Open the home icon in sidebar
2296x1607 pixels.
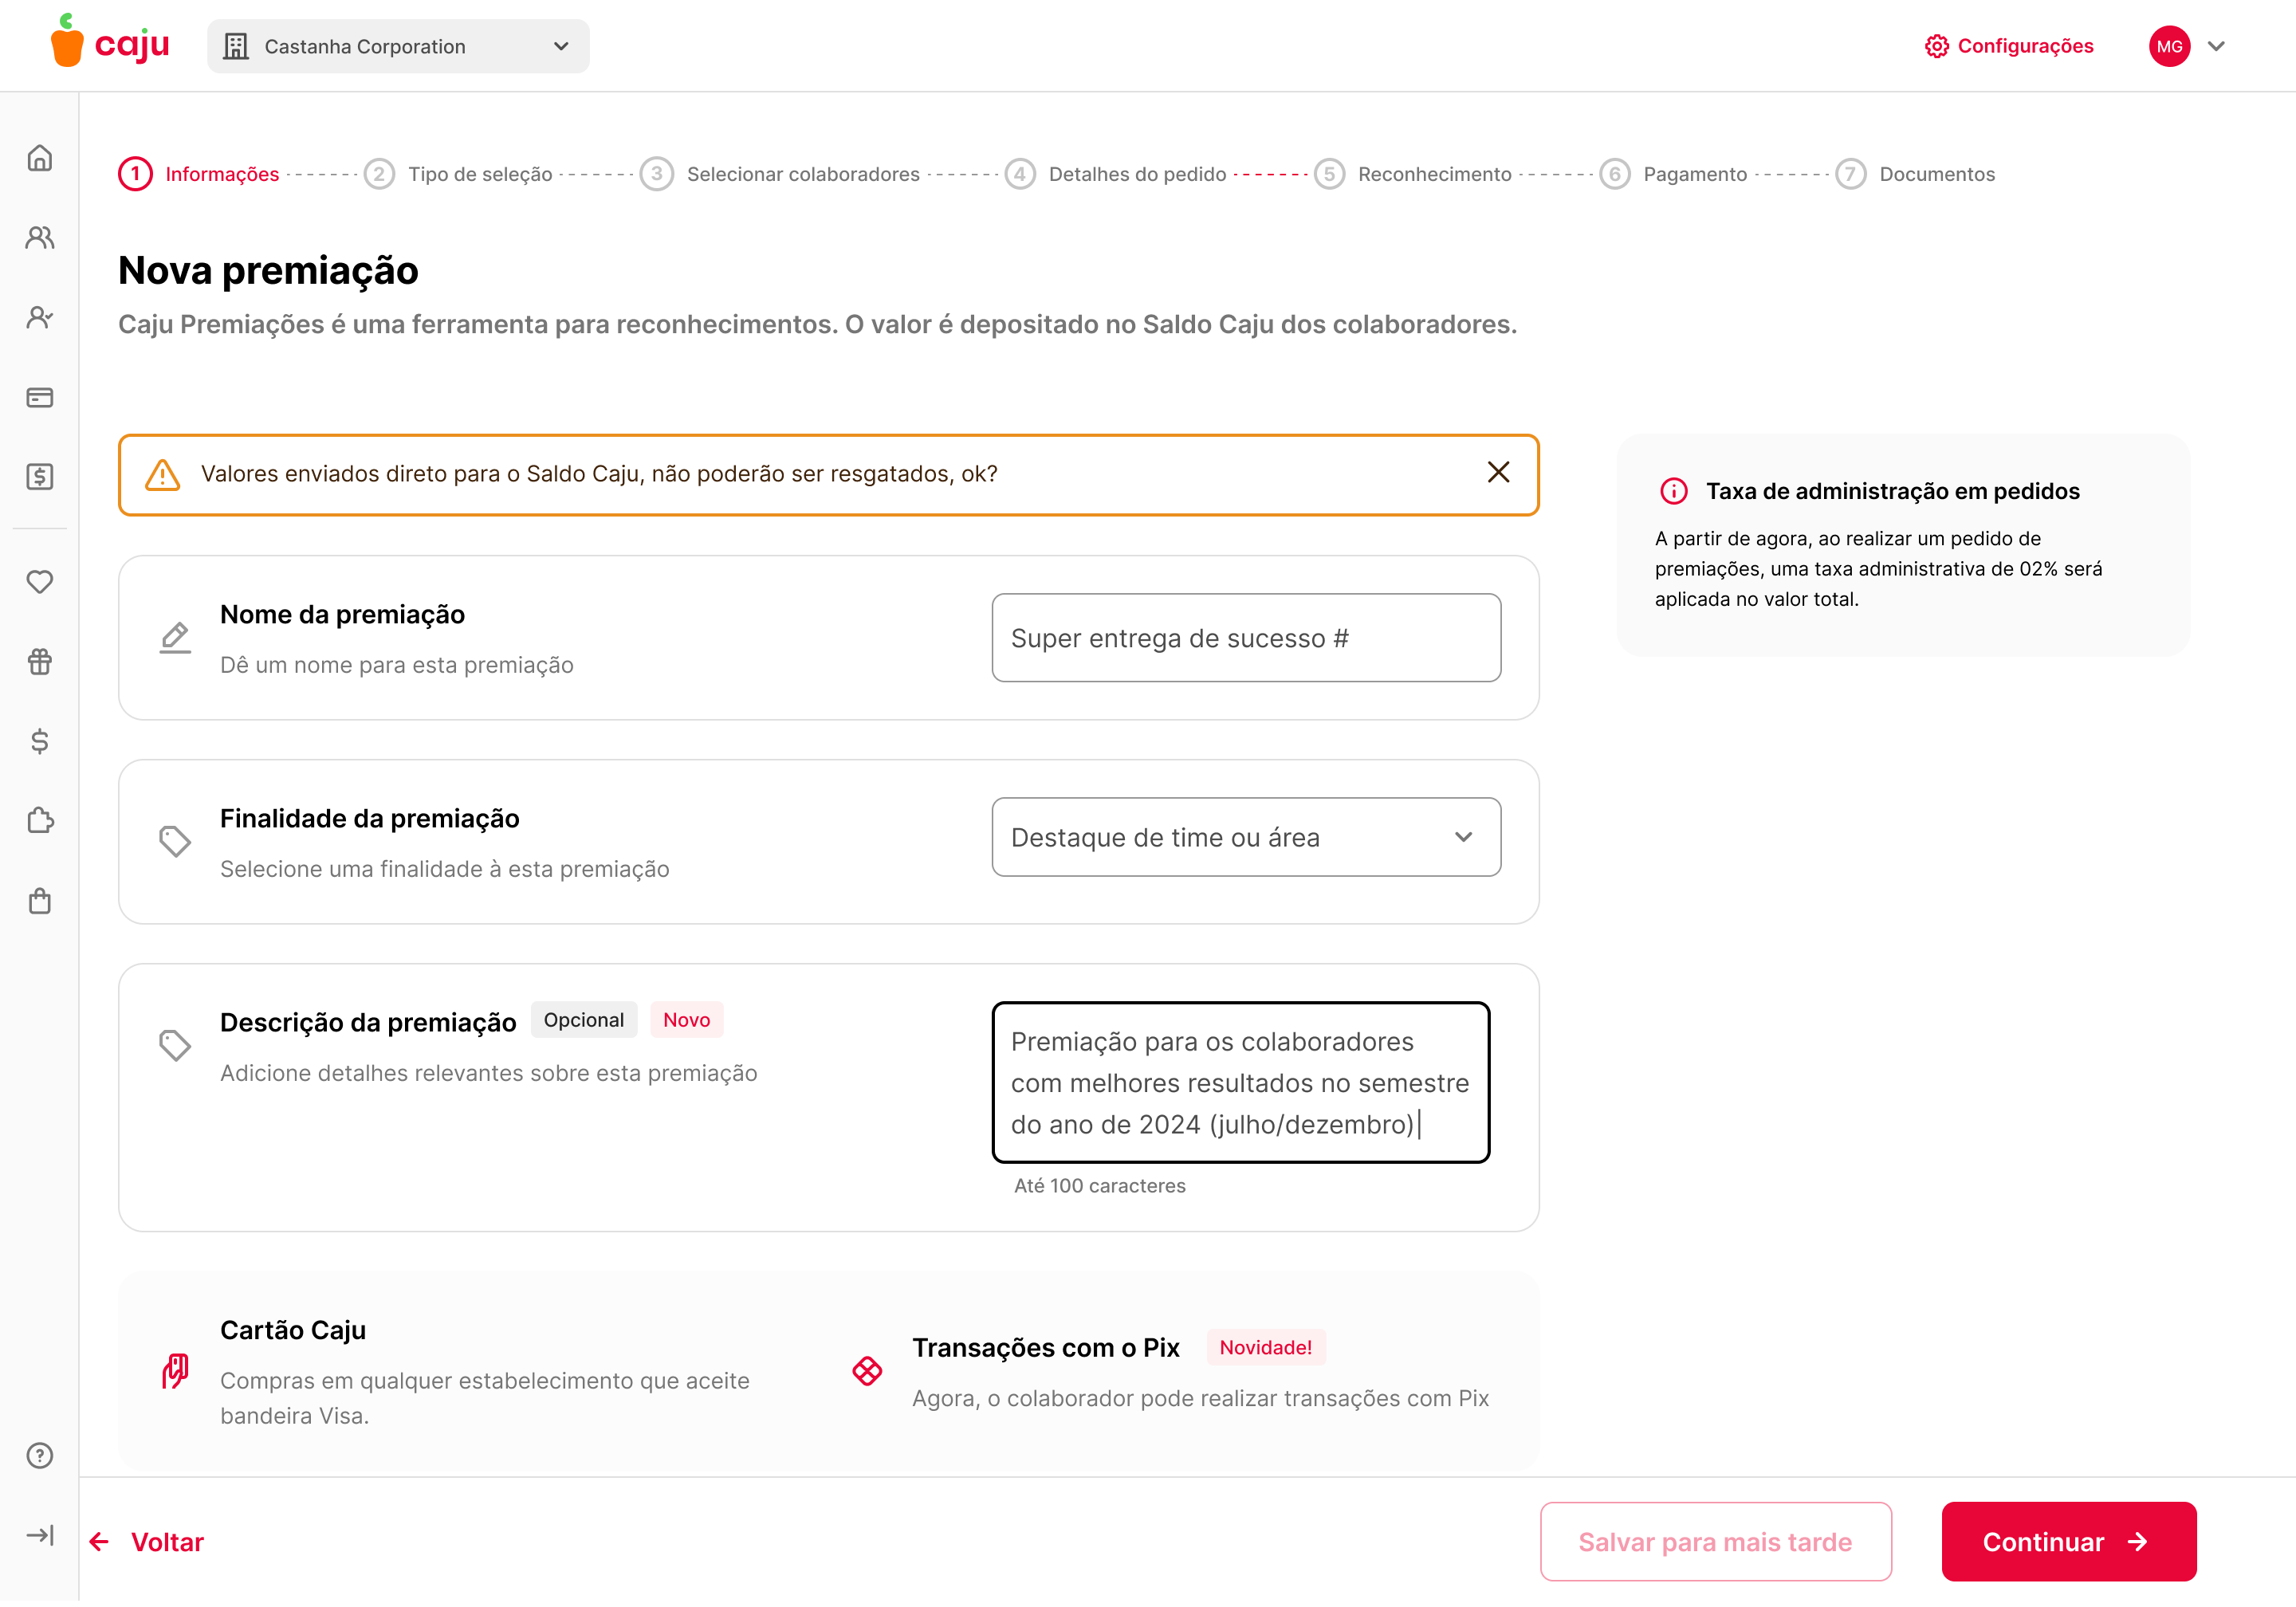click(40, 158)
